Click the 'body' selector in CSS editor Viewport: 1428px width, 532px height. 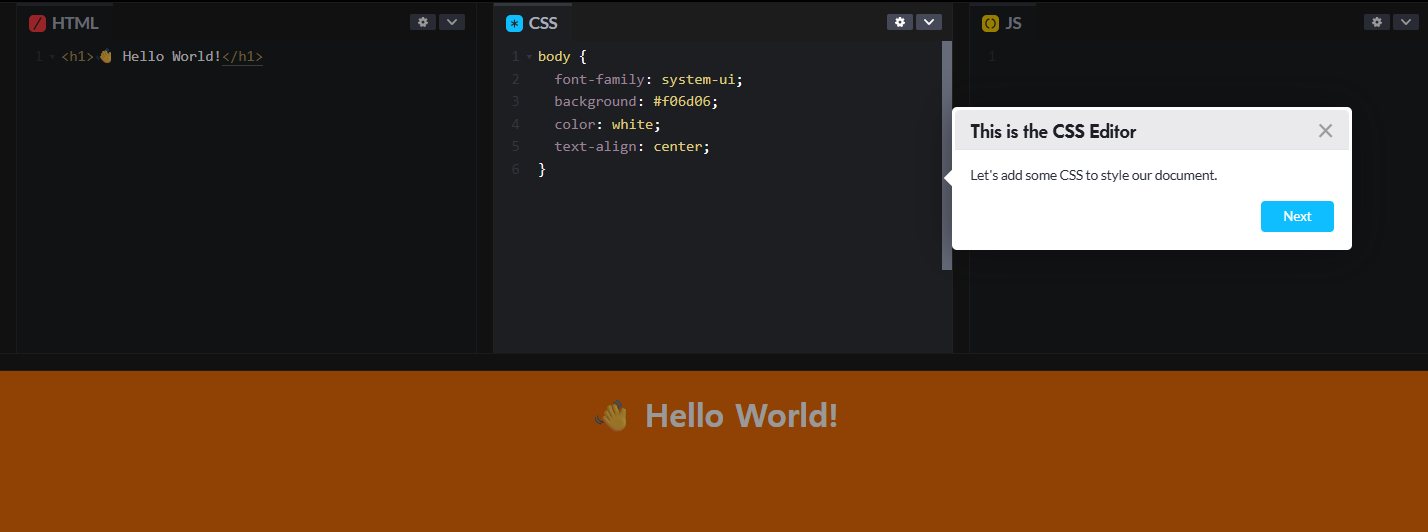click(x=554, y=57)
